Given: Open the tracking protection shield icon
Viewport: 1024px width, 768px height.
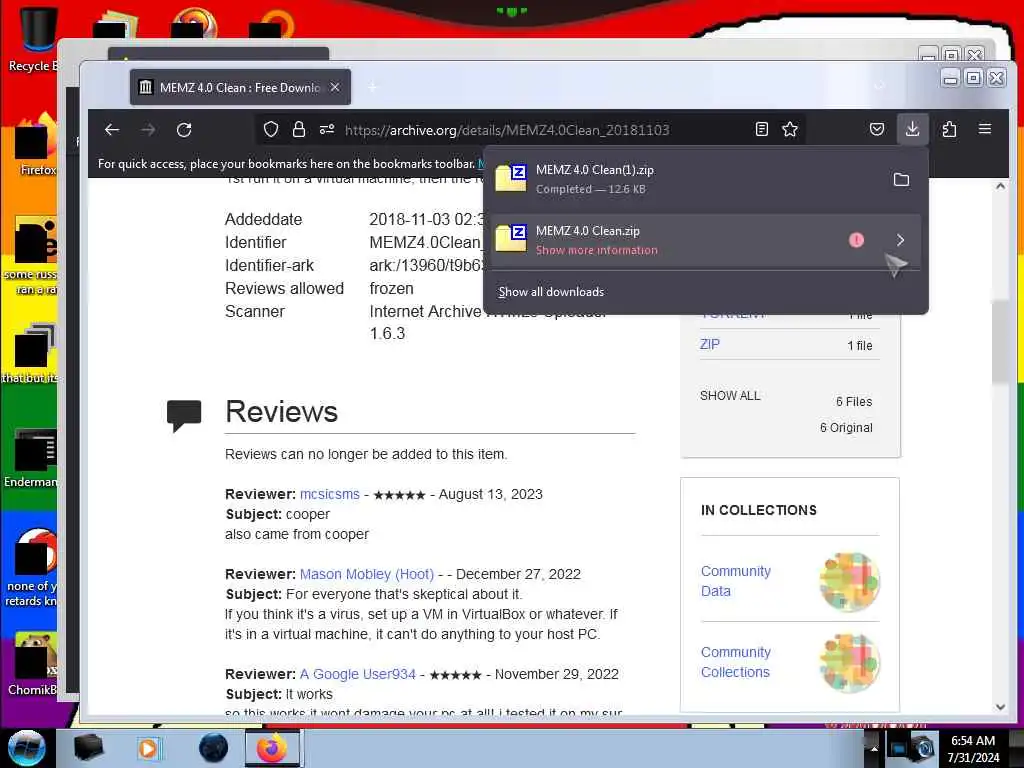Looking at the screenshot, I should [271, 129].
